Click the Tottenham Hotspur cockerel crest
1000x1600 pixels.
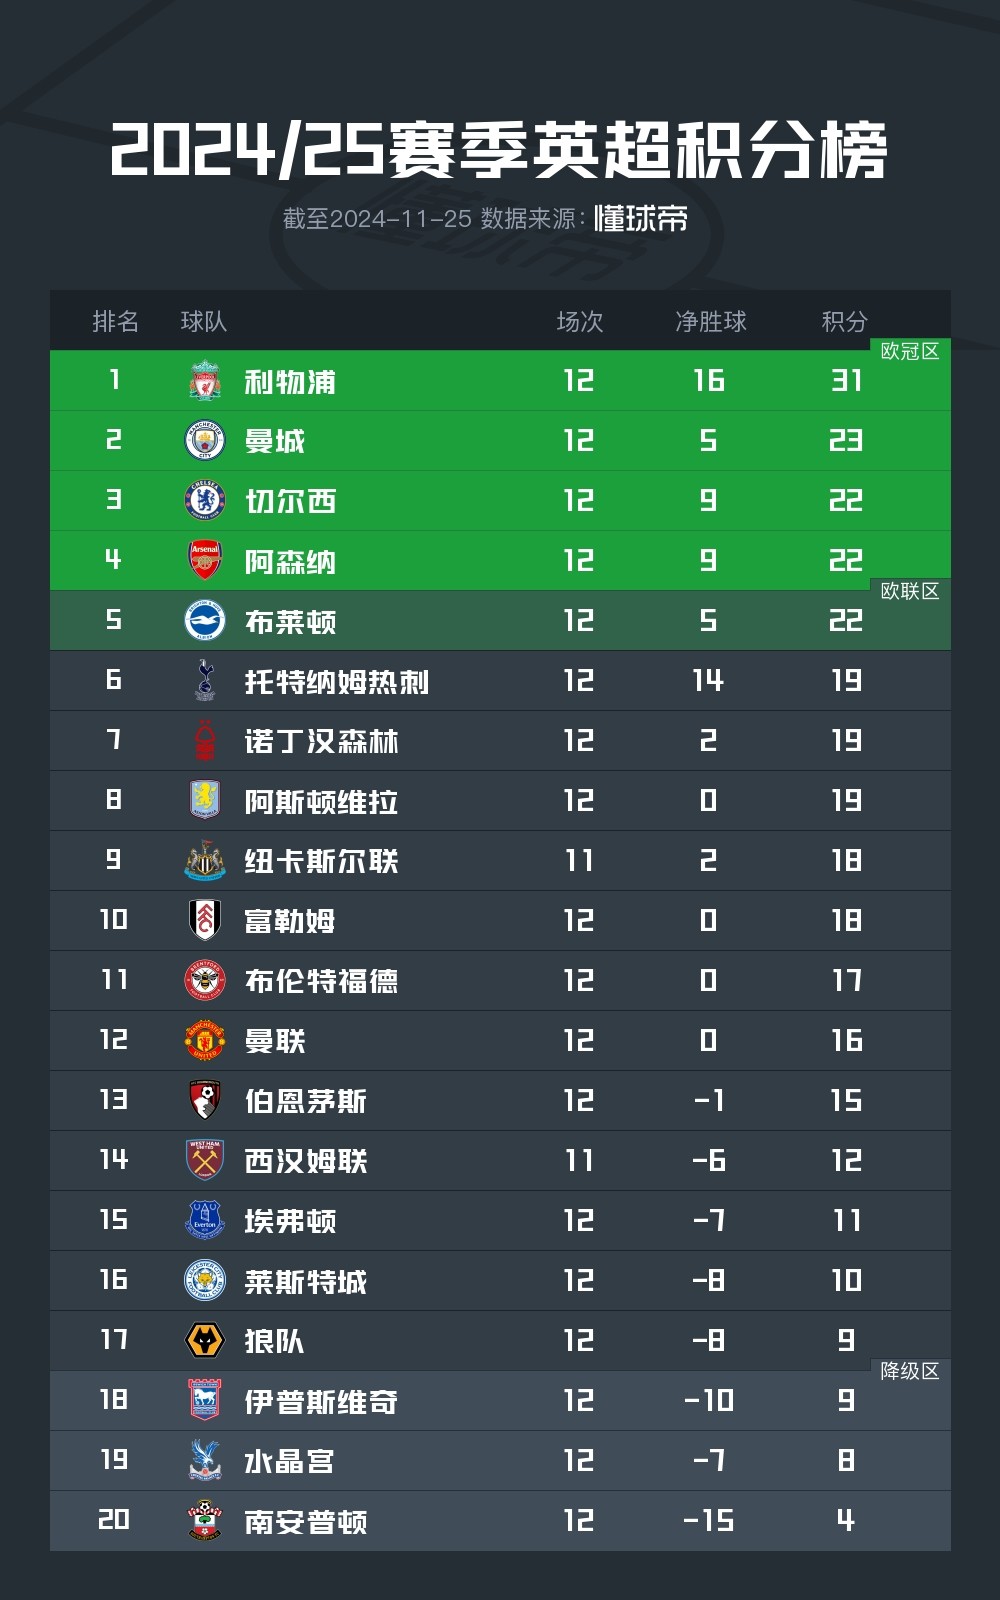[205, 681]
